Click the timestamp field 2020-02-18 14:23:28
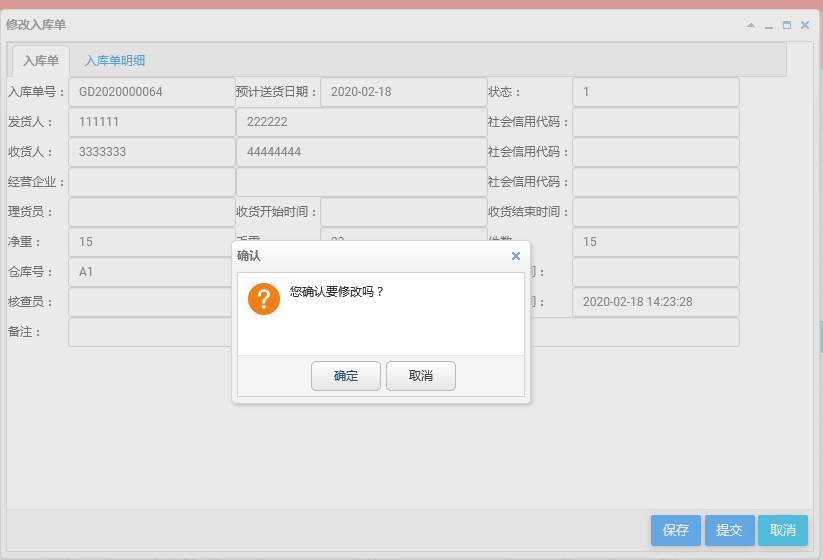 point(656,302)
